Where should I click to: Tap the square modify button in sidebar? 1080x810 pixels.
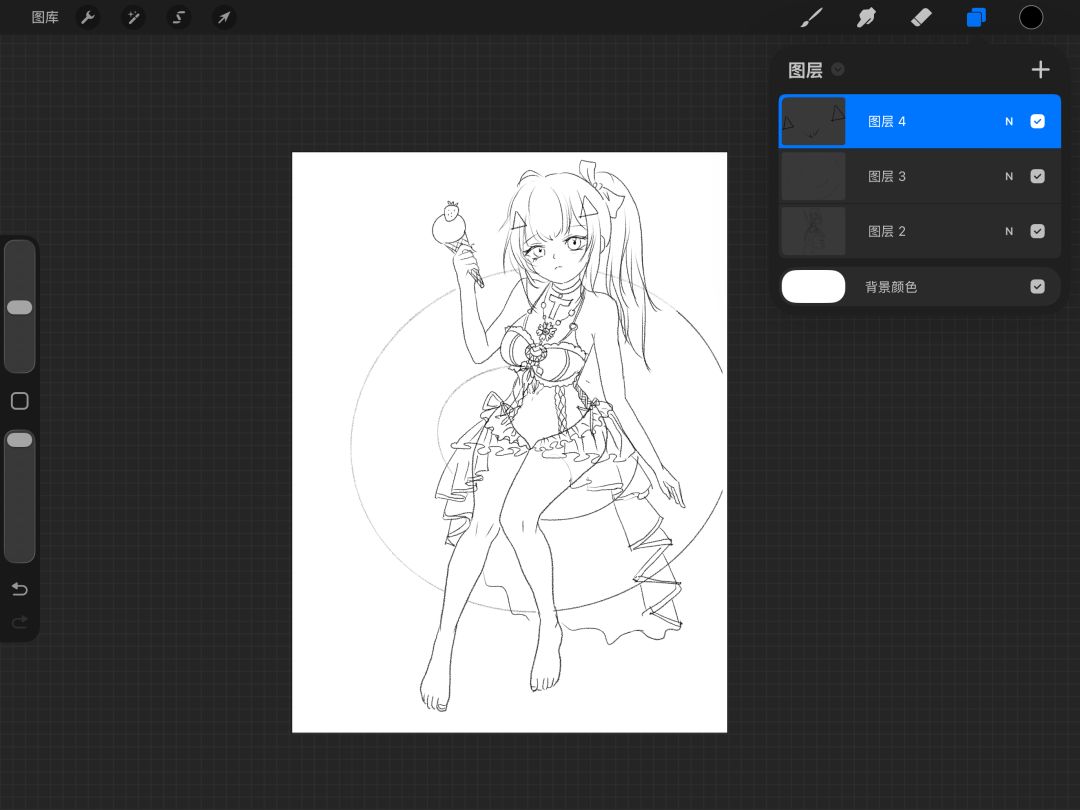tap(19, 401)
